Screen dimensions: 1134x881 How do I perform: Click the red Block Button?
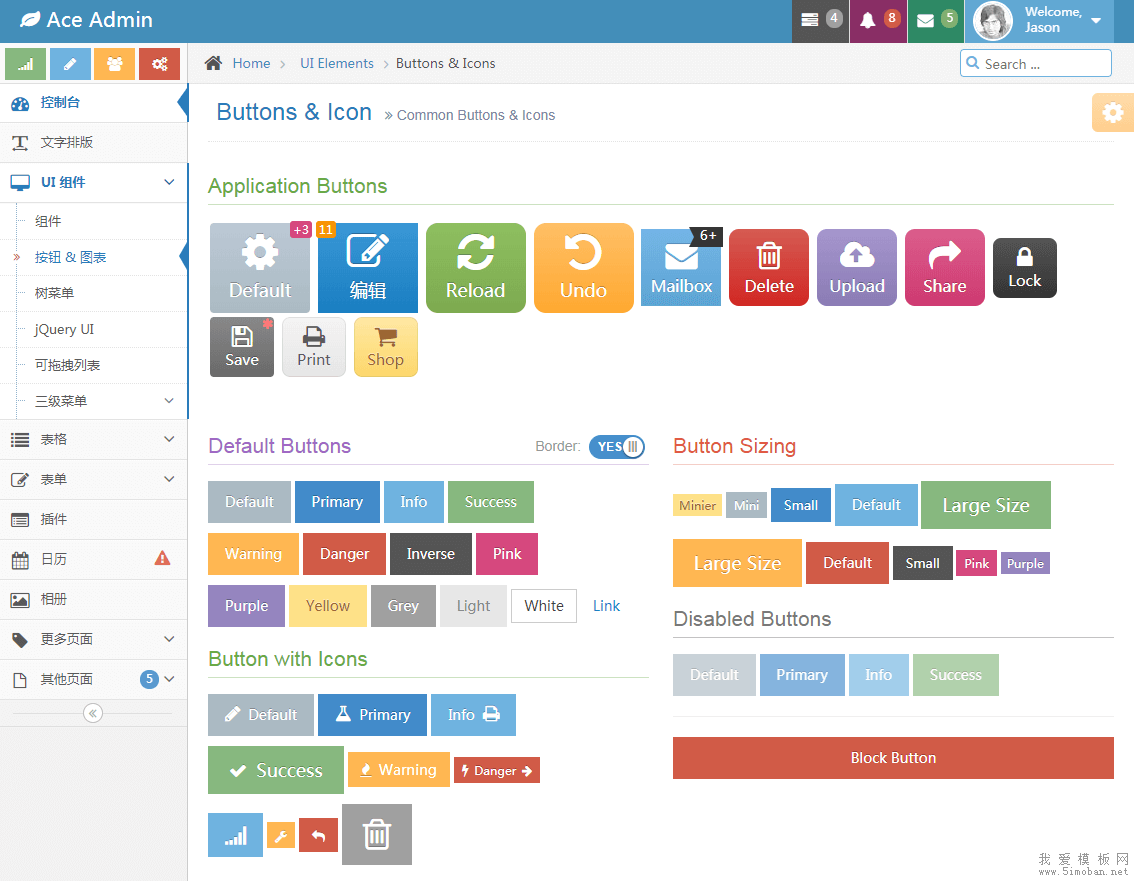pyautogui.click(x=892, y=758)
